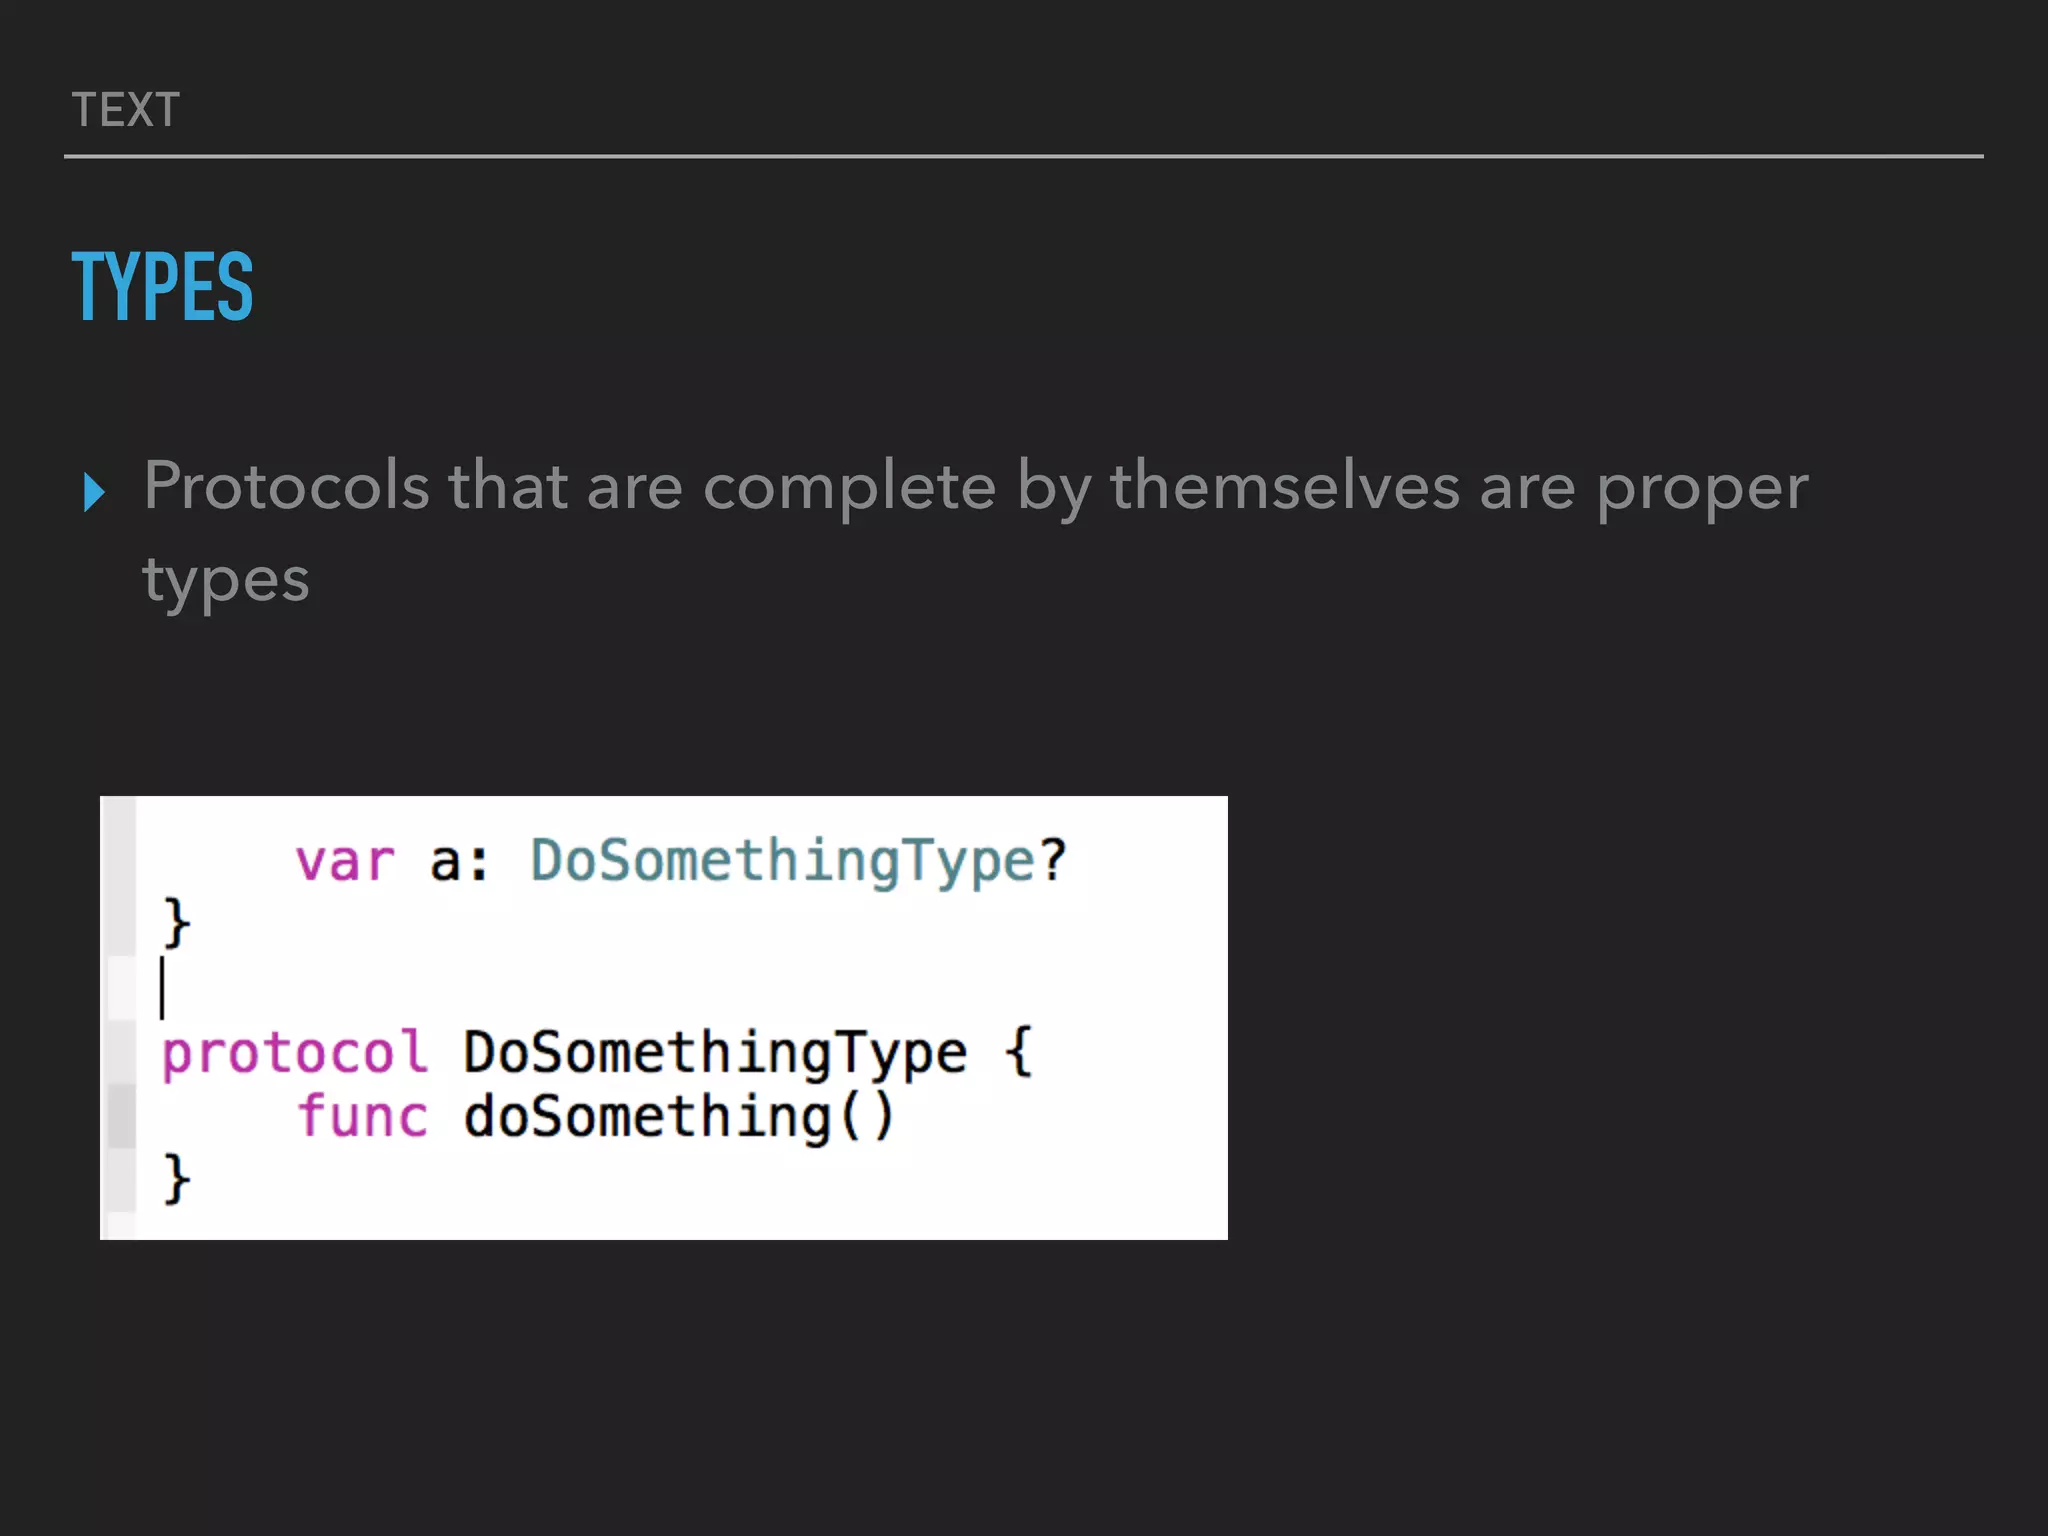Click the word Protocols in bullet

coord(286,486)
